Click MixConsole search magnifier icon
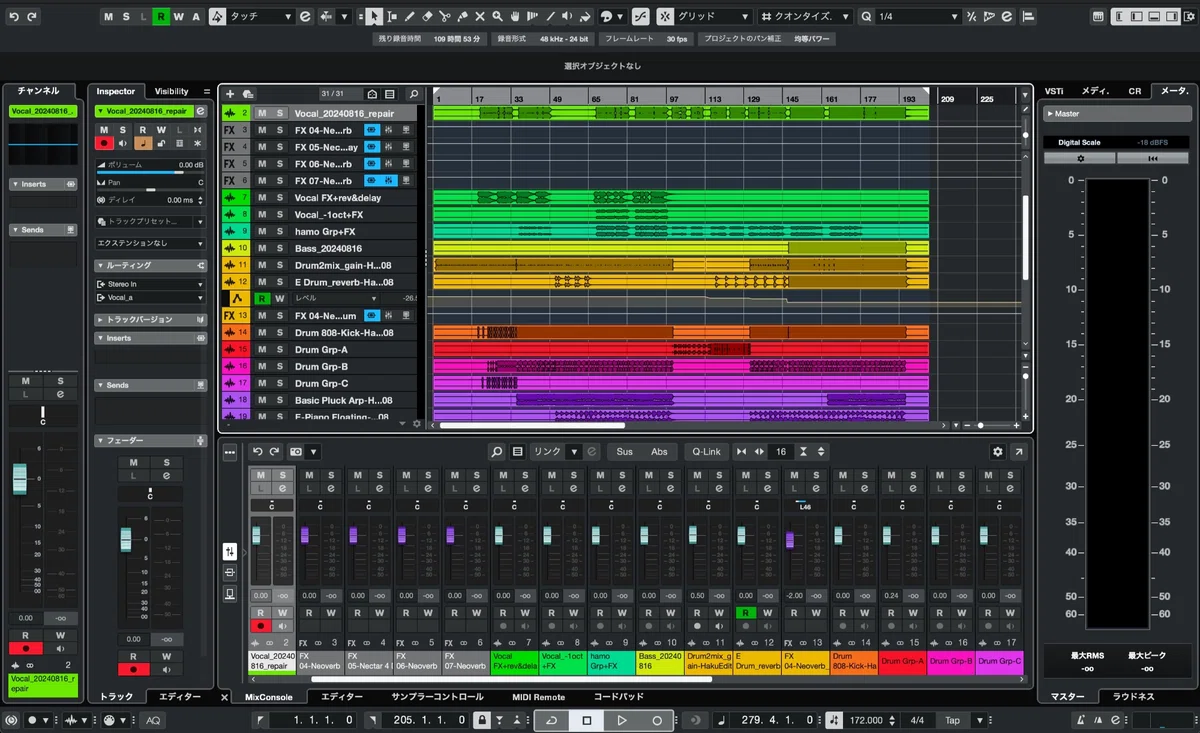 (x=497, y=452)
